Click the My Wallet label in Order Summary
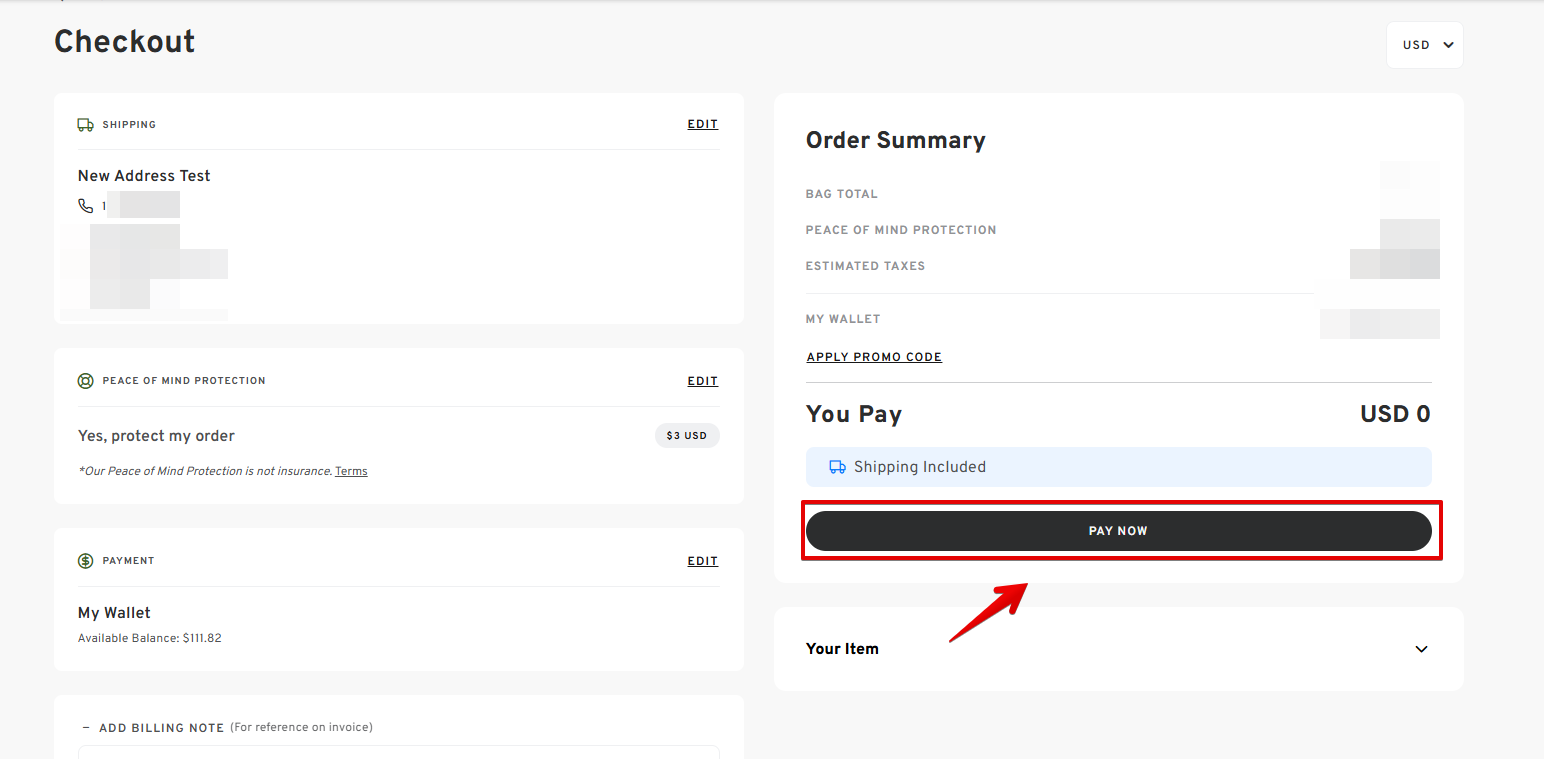This screenshot has width=1544, height=759. pos(843,319)
